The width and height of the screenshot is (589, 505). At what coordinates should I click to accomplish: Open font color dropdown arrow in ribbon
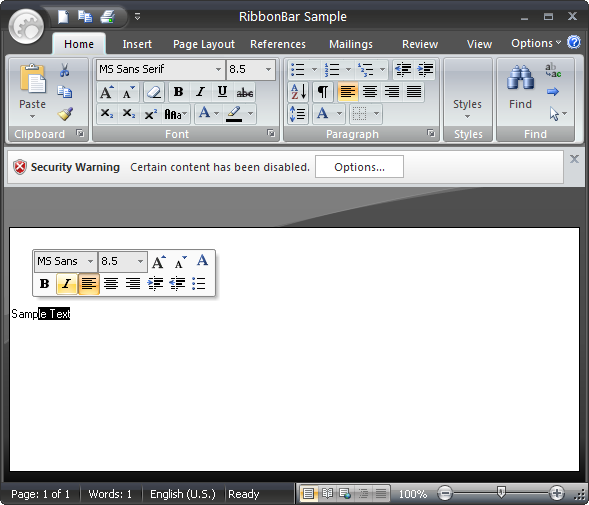[217, 113]
